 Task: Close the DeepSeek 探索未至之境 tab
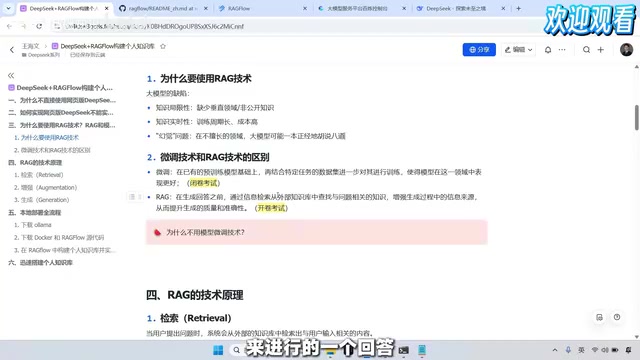tap(503, 8)
